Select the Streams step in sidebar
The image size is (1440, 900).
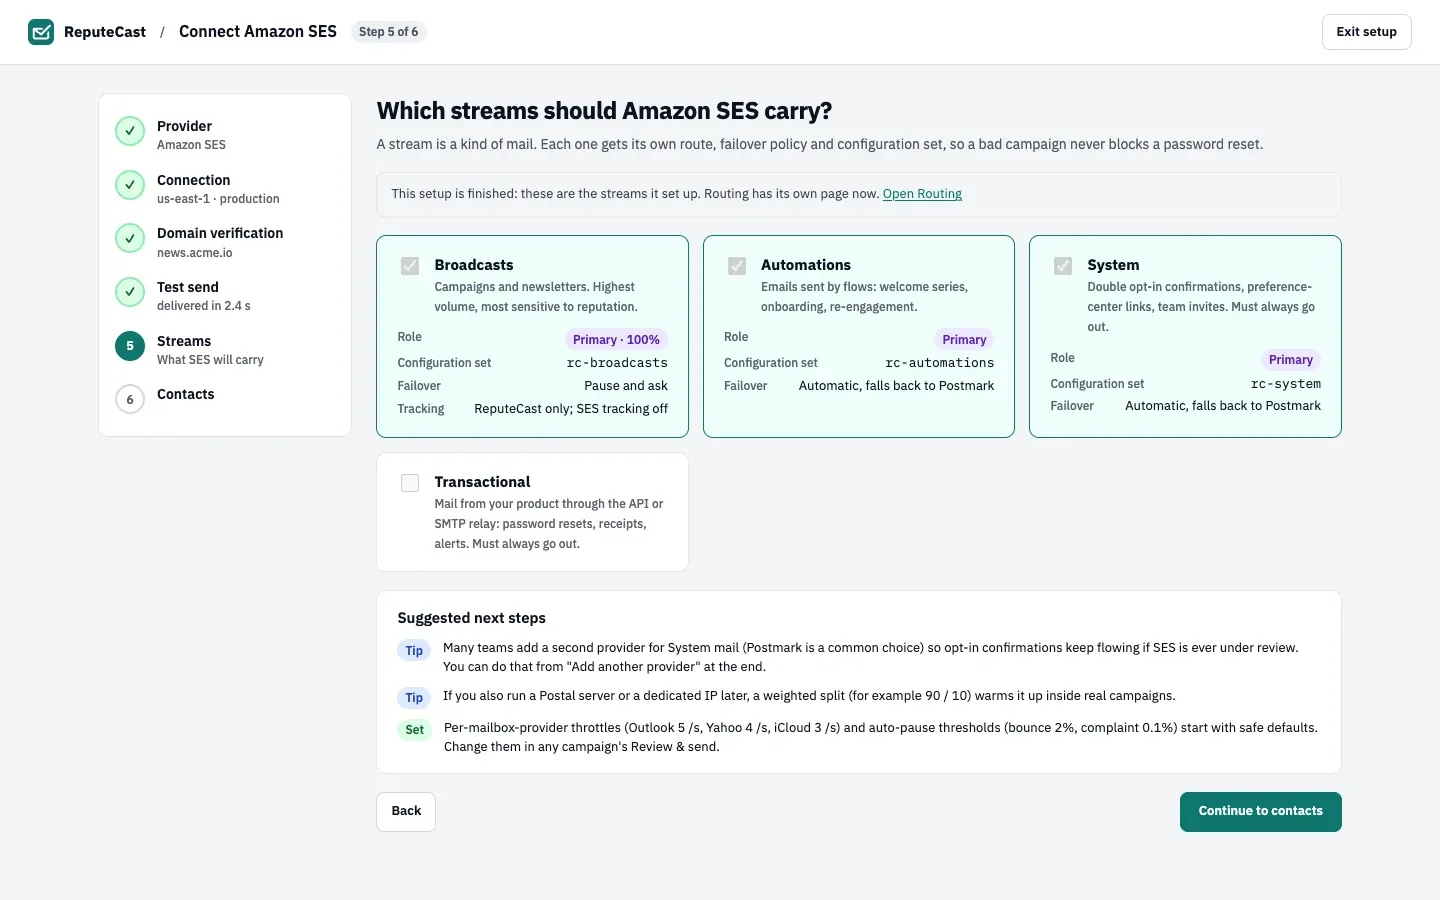click(225, 349)
